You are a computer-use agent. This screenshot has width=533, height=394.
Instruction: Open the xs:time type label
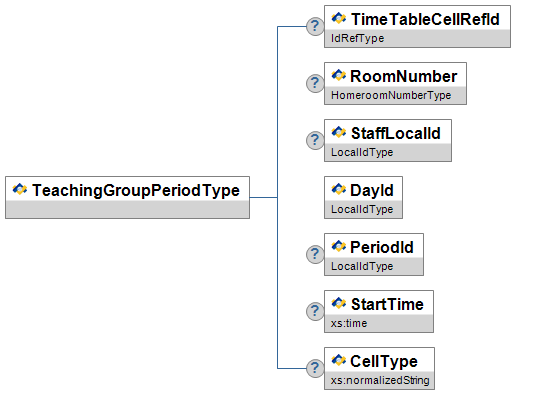coord(349,323)
